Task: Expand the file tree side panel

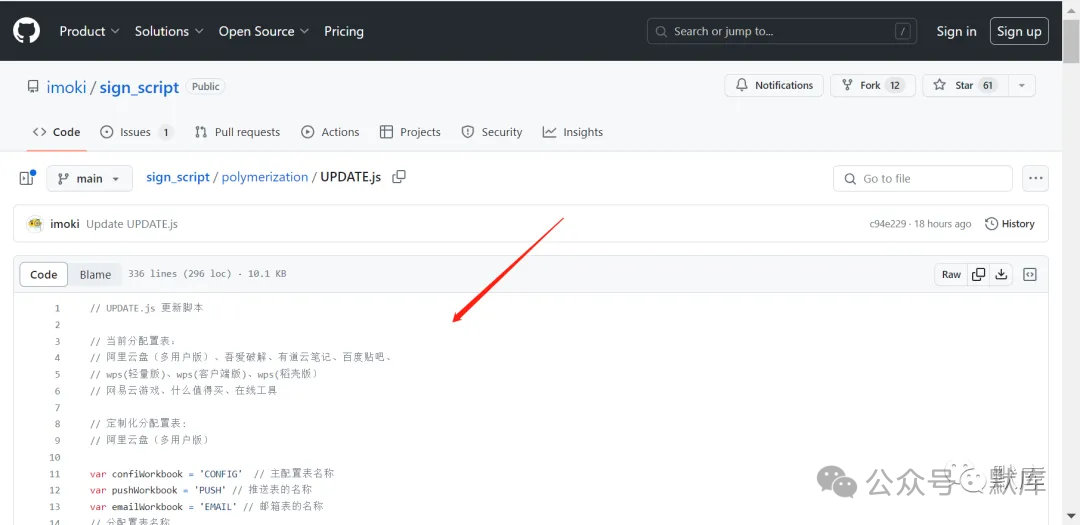Action: pyautogui.click(x=27, y=178)
